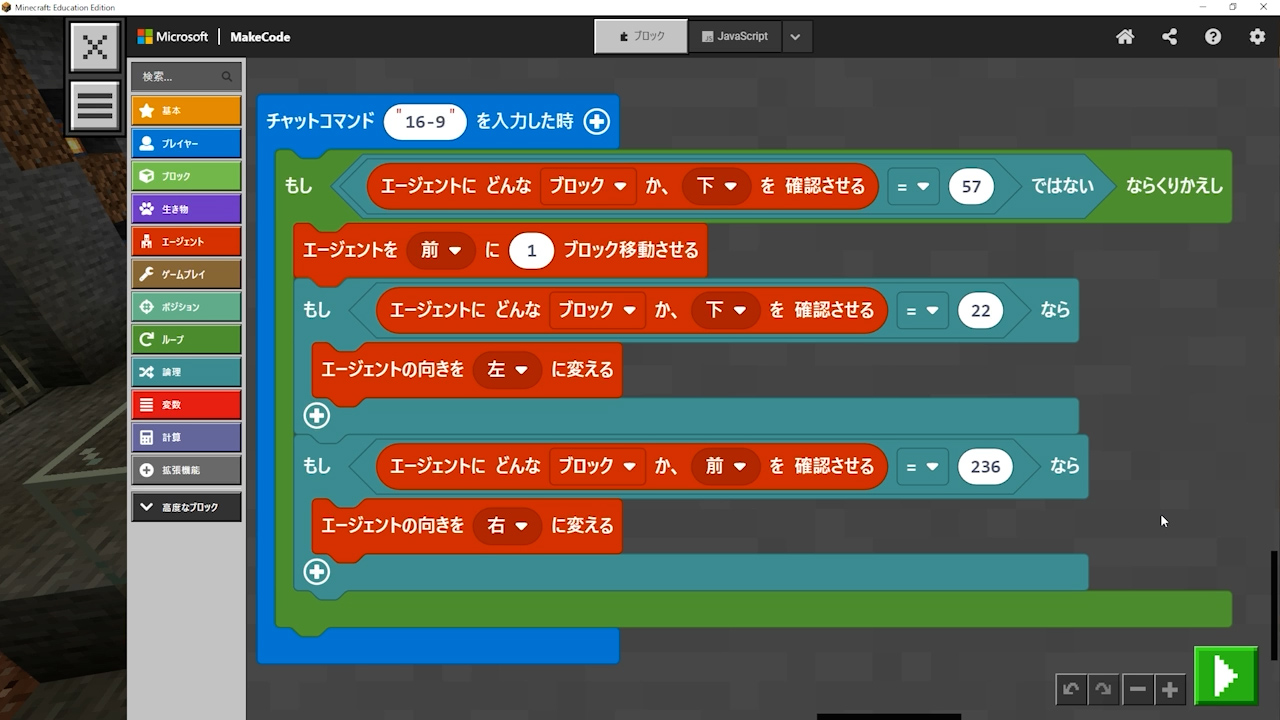The width and height of the screenshot is (1280, 720).
Task: Open the Share project icon
Action: 1169,37
